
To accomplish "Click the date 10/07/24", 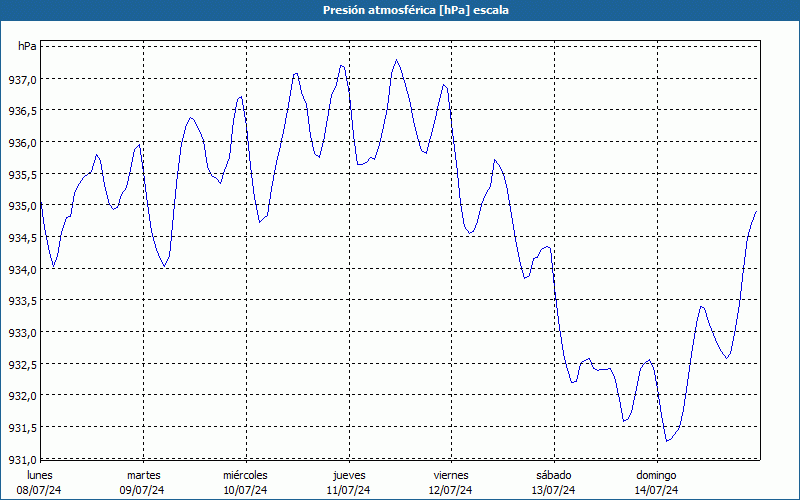I will (x=245, y=490).
